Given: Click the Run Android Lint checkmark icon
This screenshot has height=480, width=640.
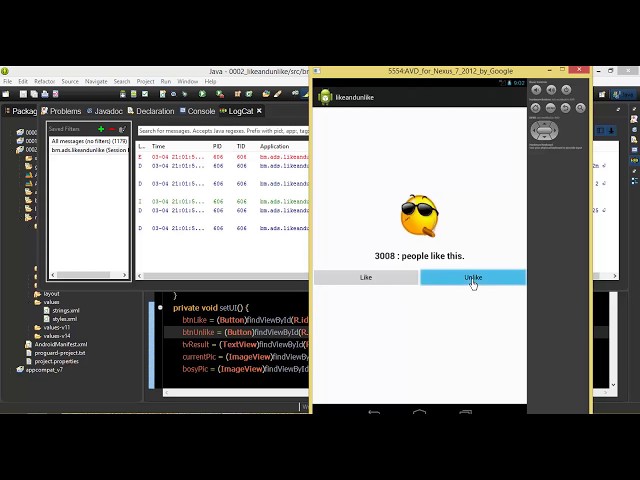Looking at the screenshot, I should (x=145, y=94).
